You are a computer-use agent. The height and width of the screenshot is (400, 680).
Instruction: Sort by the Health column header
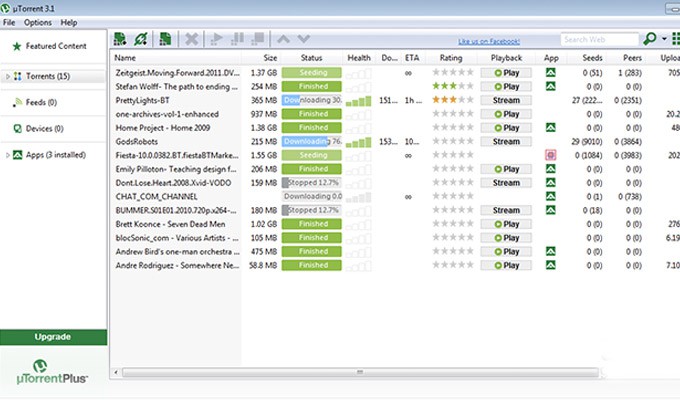point(359,58)
